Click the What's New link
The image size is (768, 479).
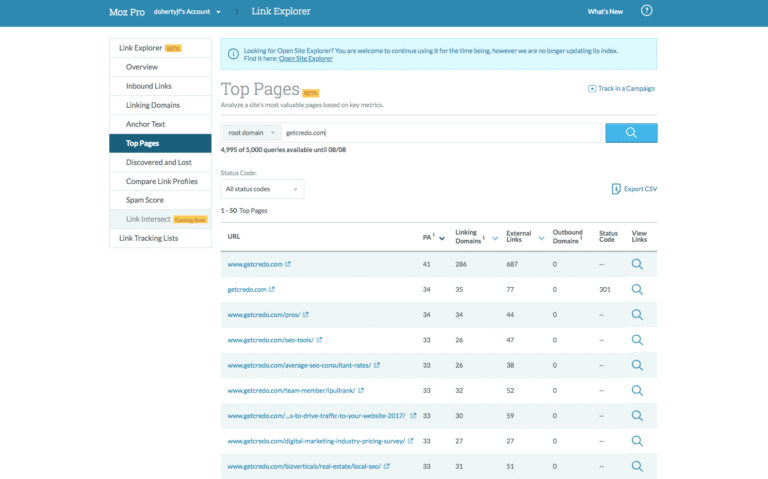pyautogui.click(x=605, y=12)
